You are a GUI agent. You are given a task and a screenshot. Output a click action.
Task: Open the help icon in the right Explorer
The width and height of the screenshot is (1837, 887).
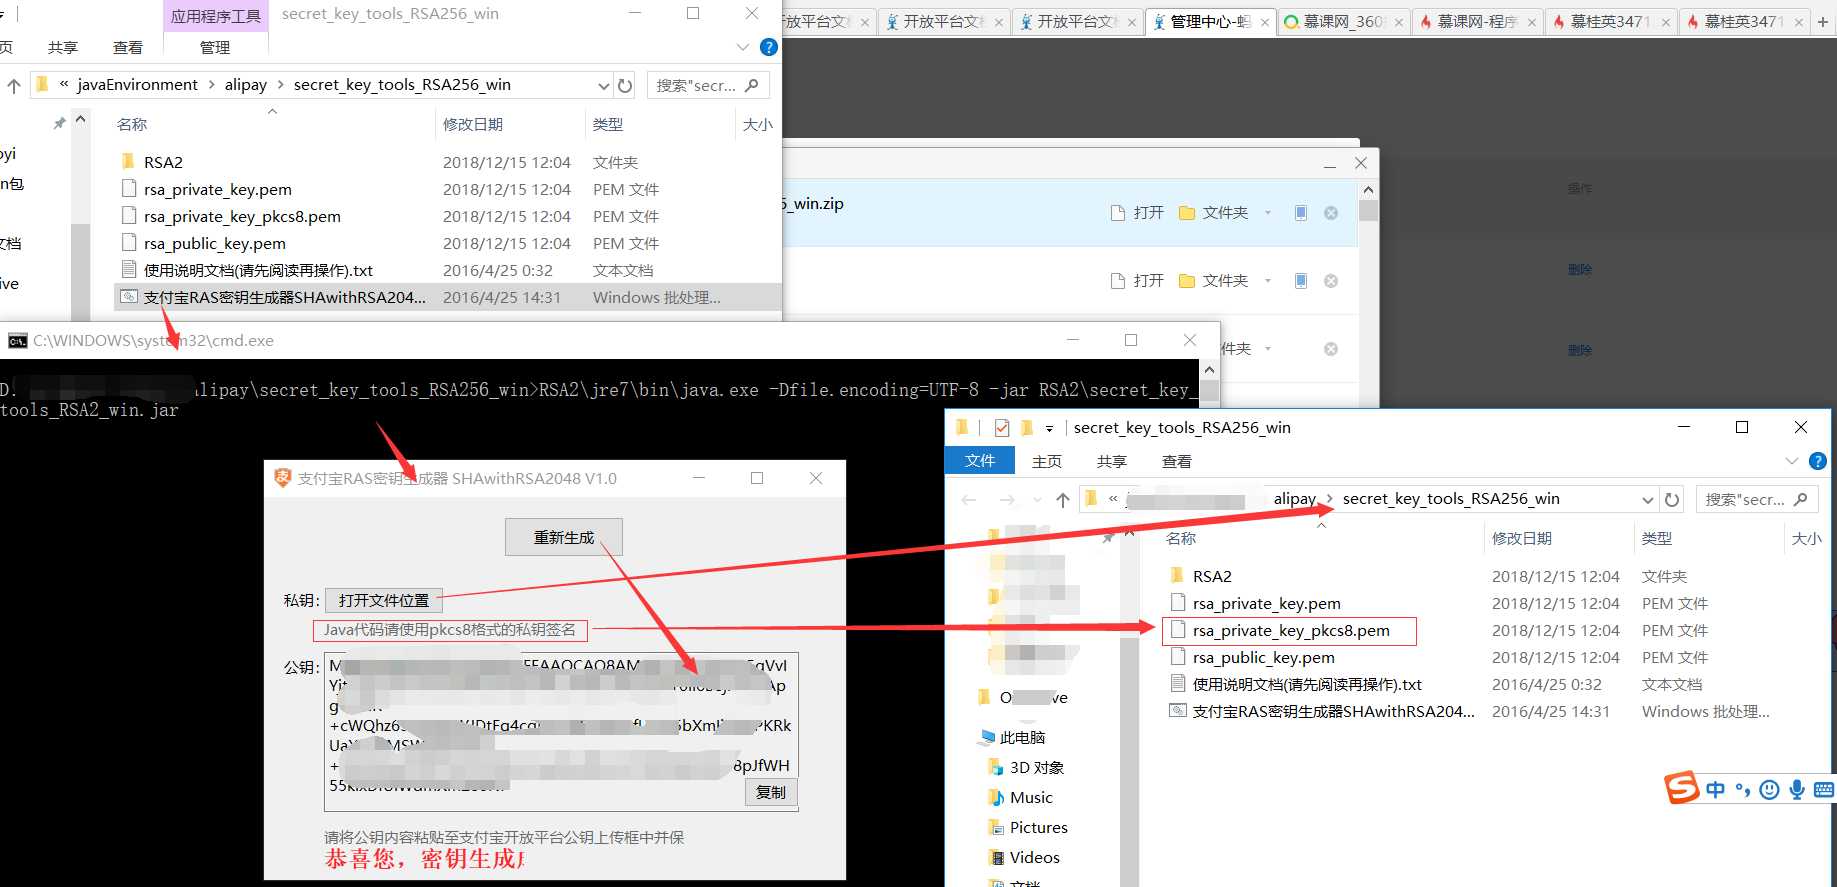point(1818,461)
